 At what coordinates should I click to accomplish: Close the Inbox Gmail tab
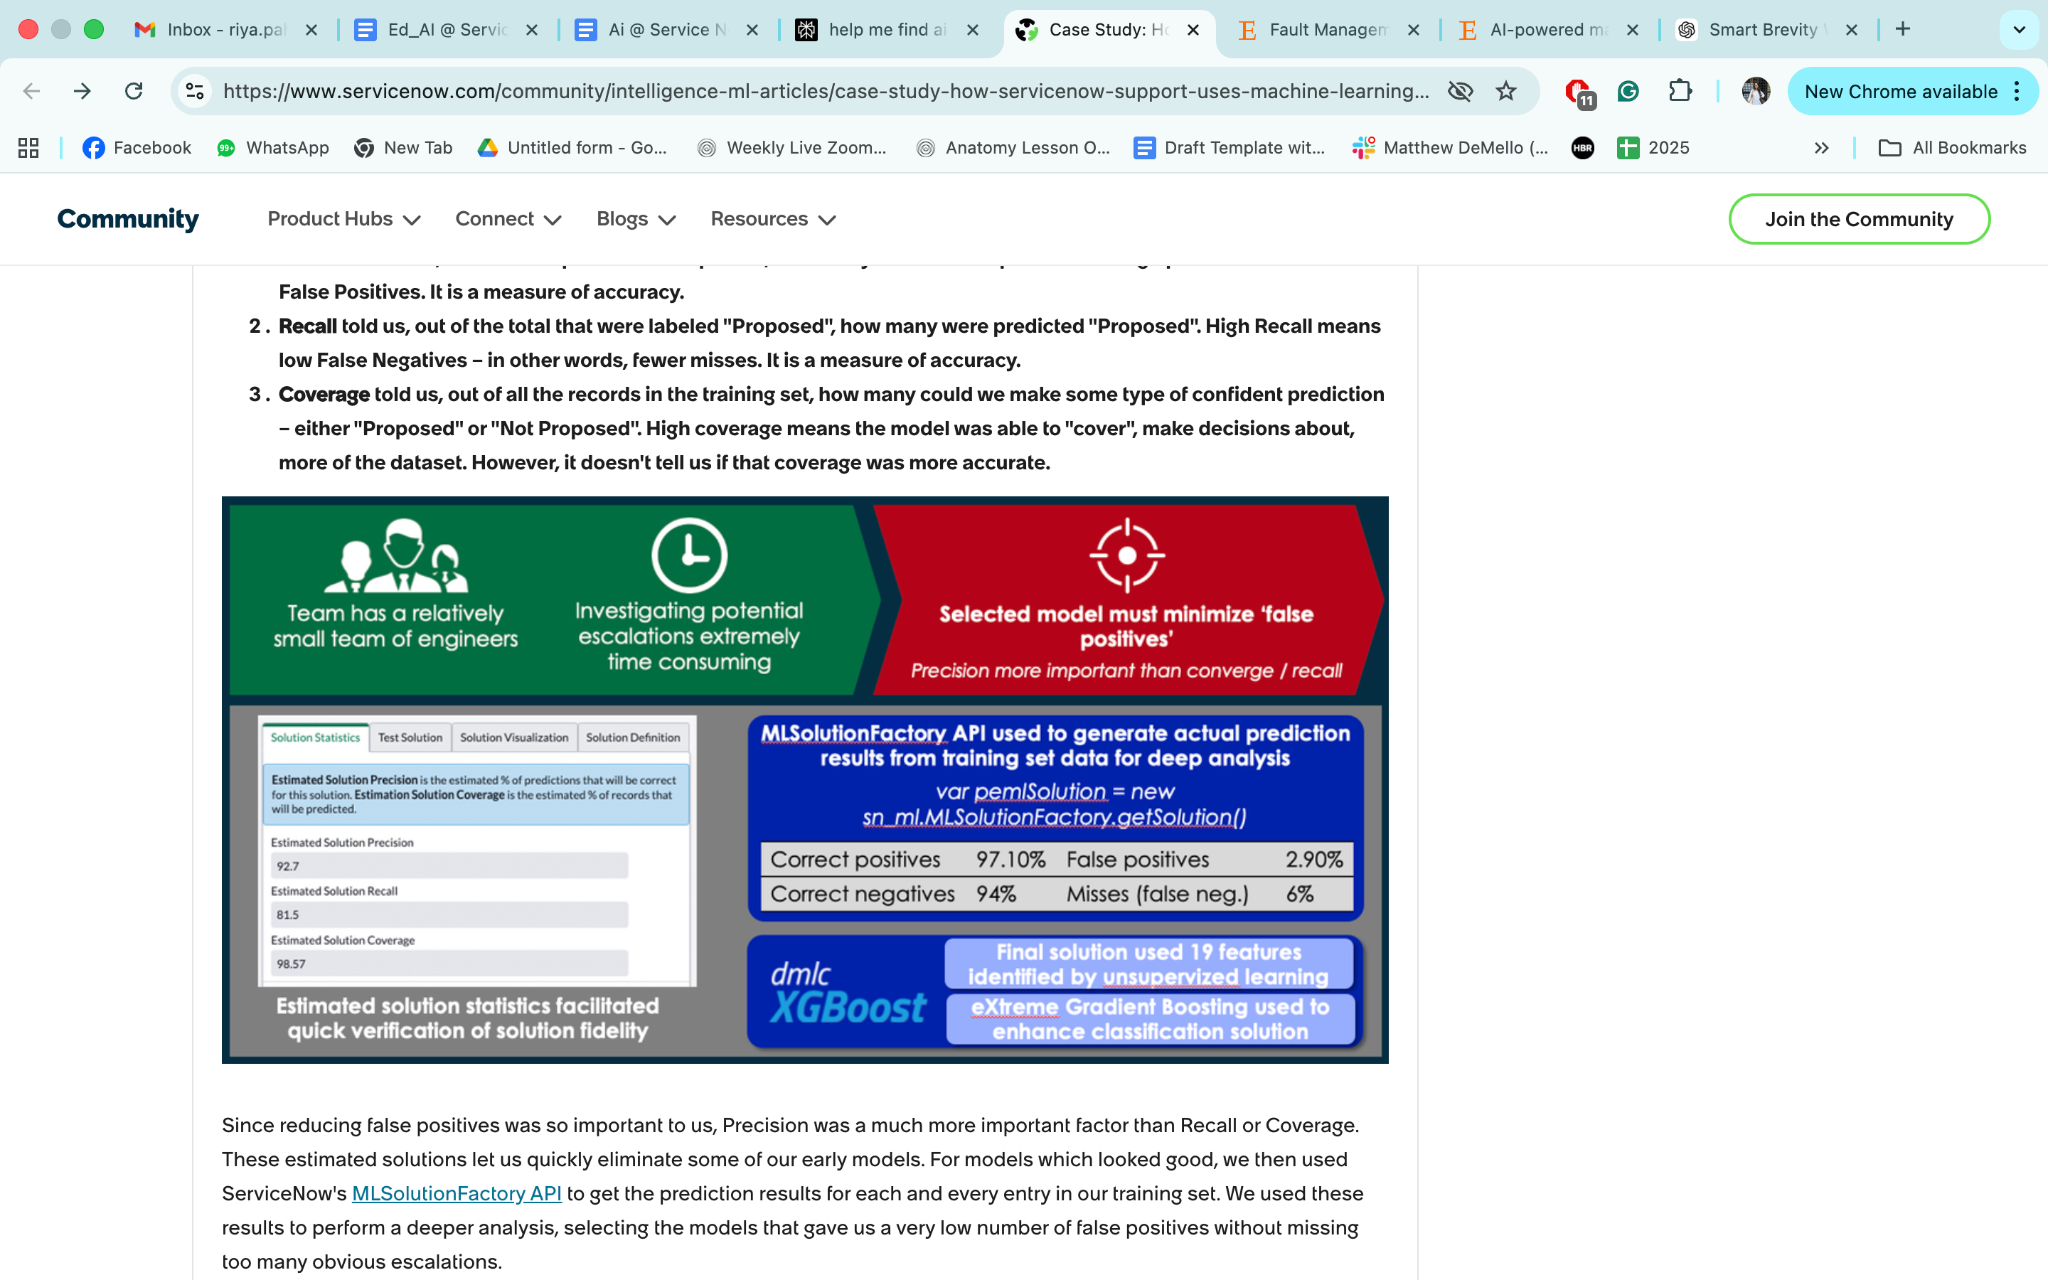pos(311,30)
